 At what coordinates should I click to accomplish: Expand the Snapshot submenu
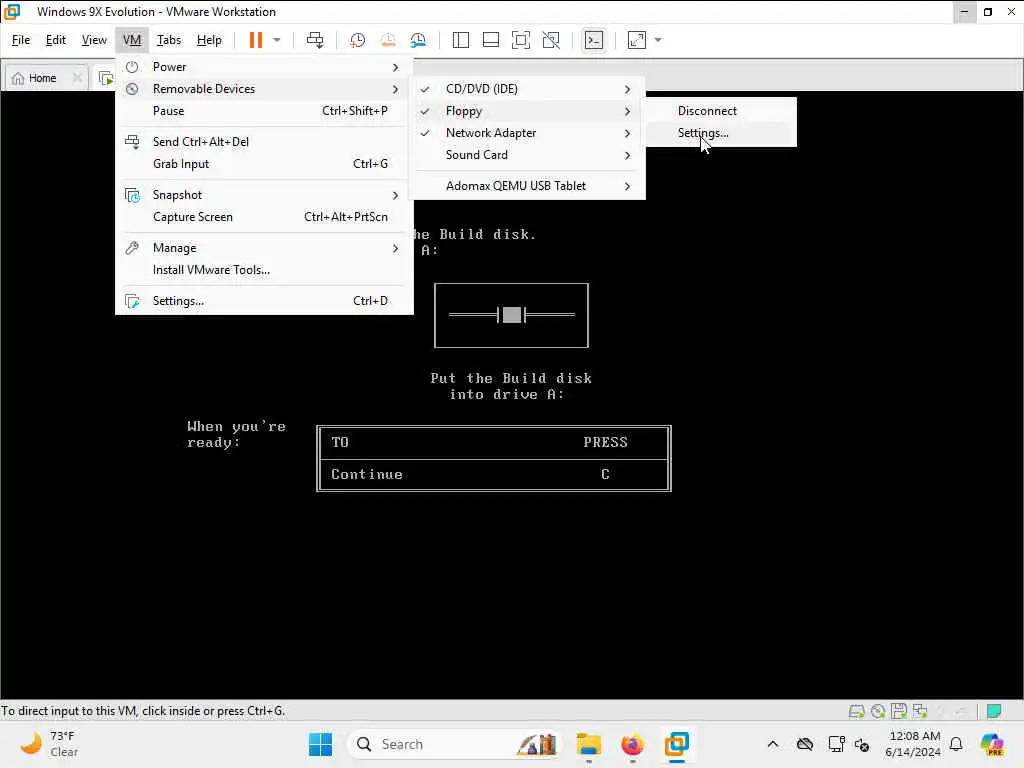tap(264, 195)
